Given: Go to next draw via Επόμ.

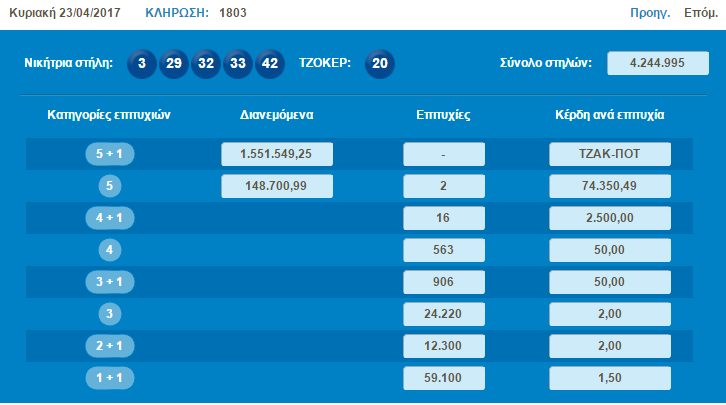Looking at the screenshot, I should [x=699, y=13].
